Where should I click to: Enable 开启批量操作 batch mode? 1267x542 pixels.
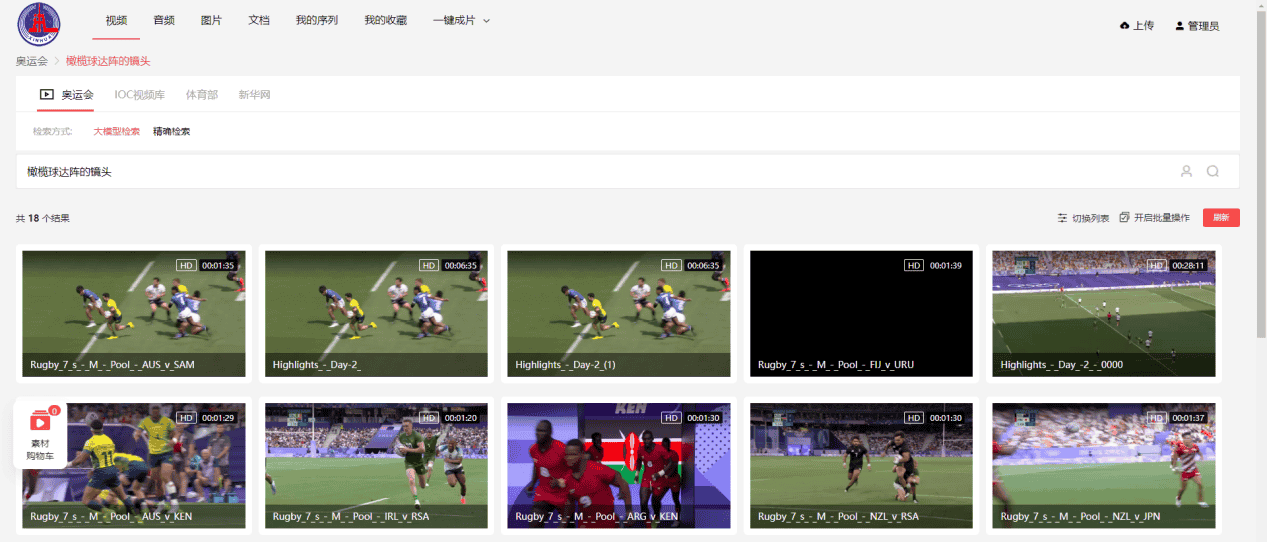coord(1154,218)
